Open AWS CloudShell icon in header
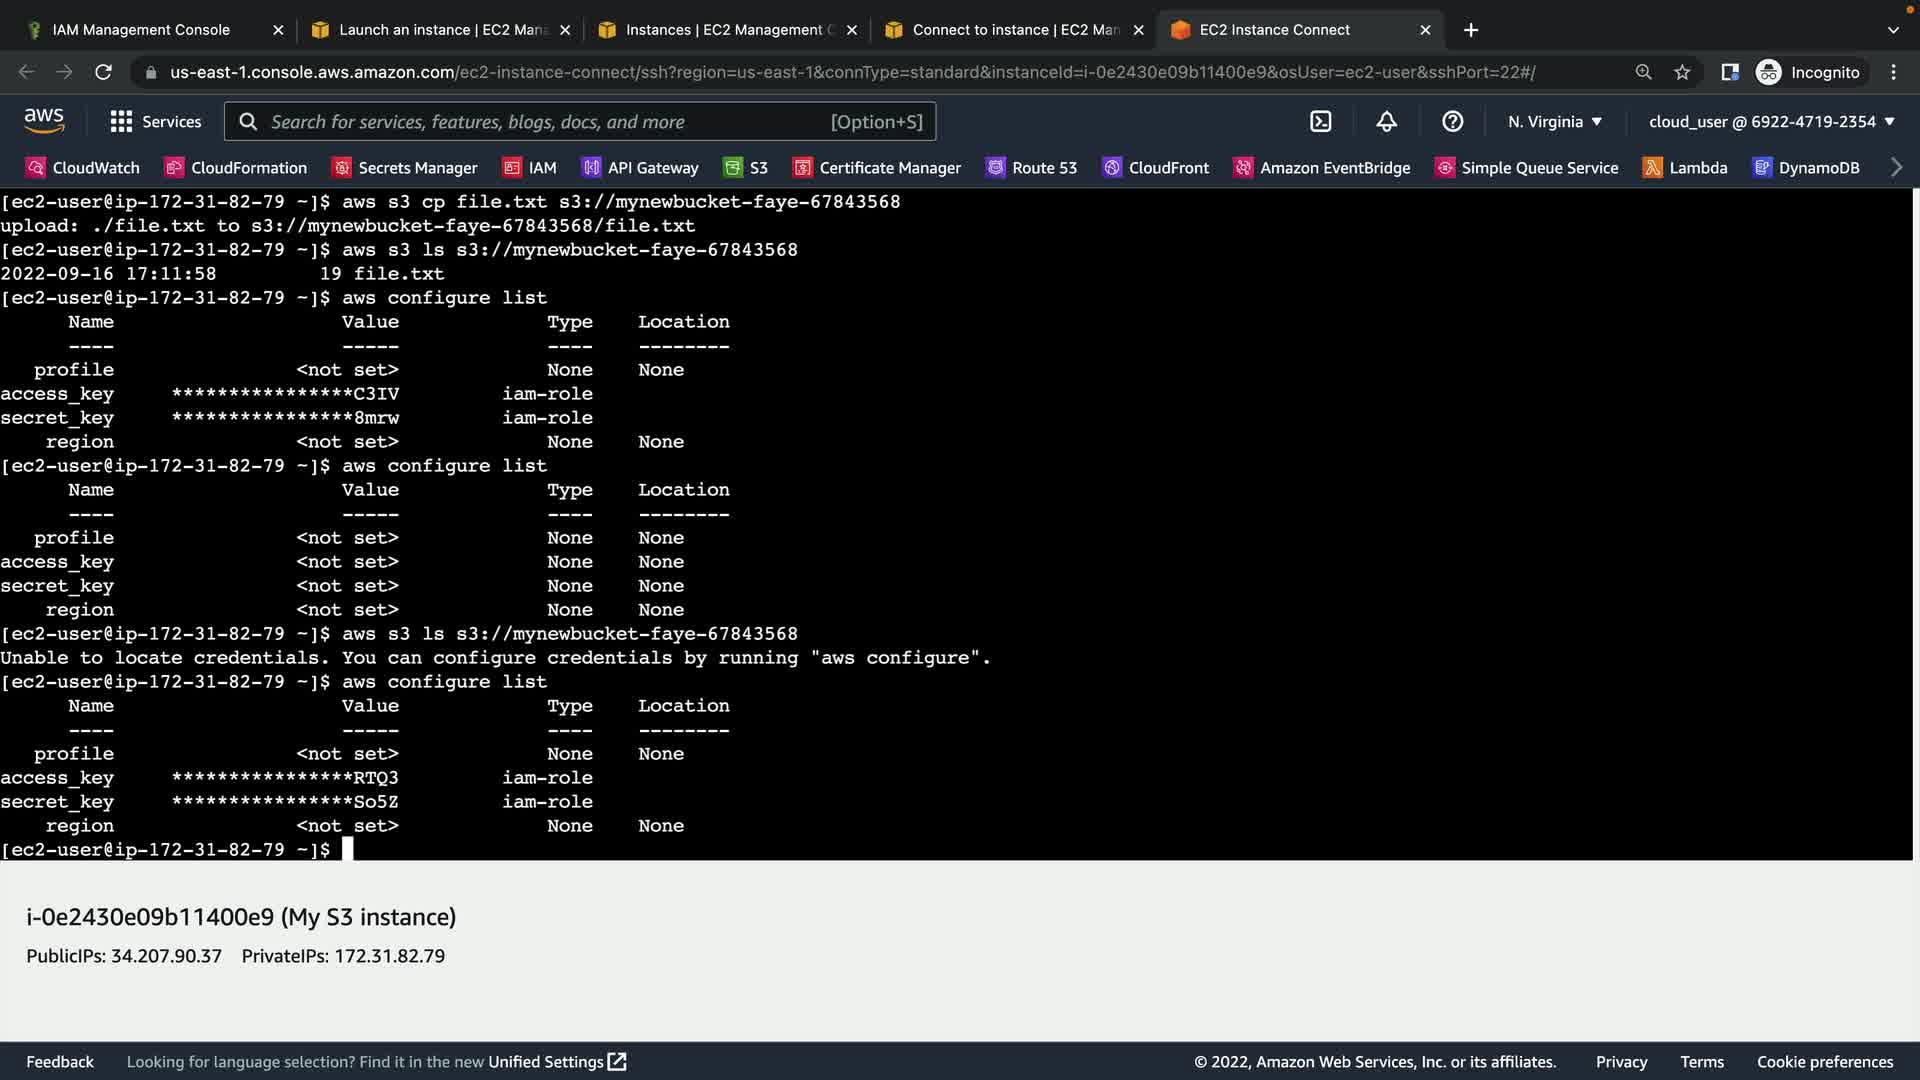 point(1321,122)
